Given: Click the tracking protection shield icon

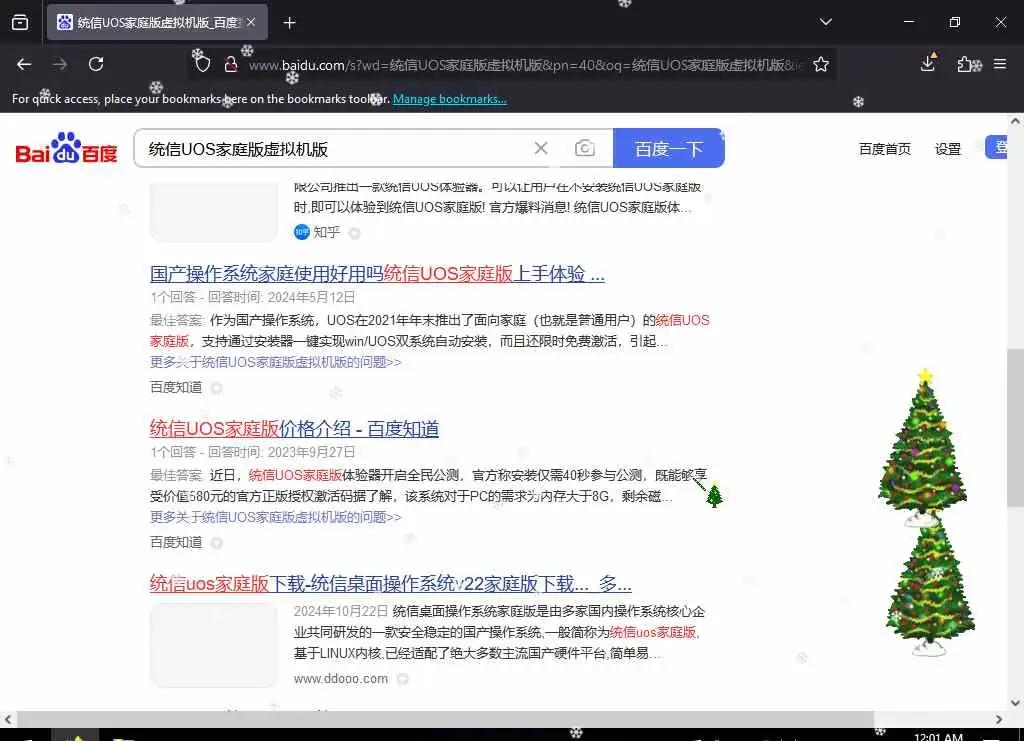Looking at the screenshot, I should pyautogui.click(x=202, y=64).
